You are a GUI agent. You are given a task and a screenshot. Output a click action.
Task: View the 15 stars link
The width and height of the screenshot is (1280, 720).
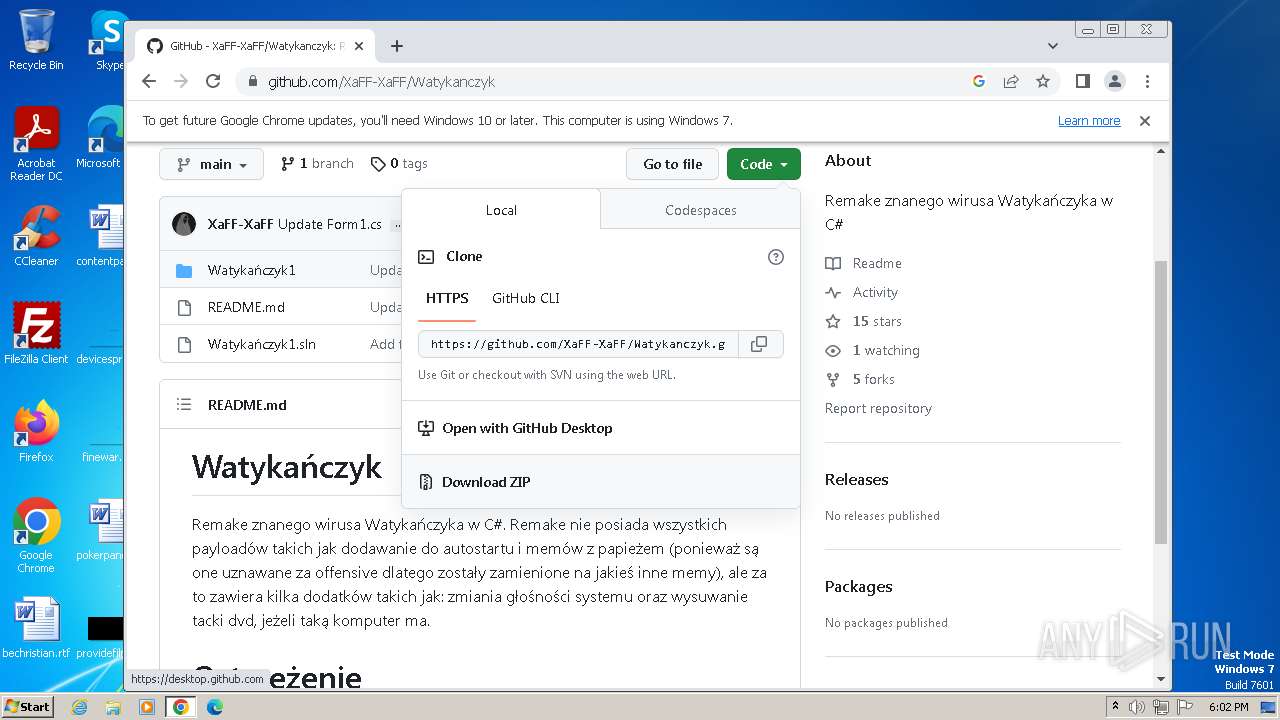[x=864, y=321]
